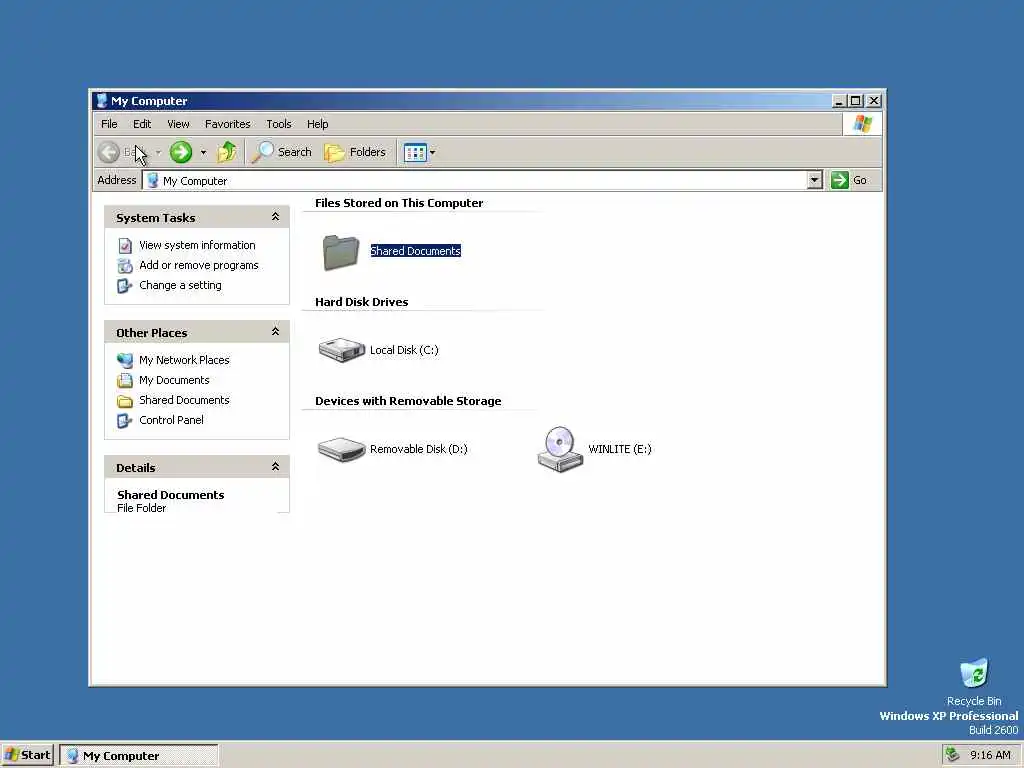Click the Up folder toolbar icon

227,152
